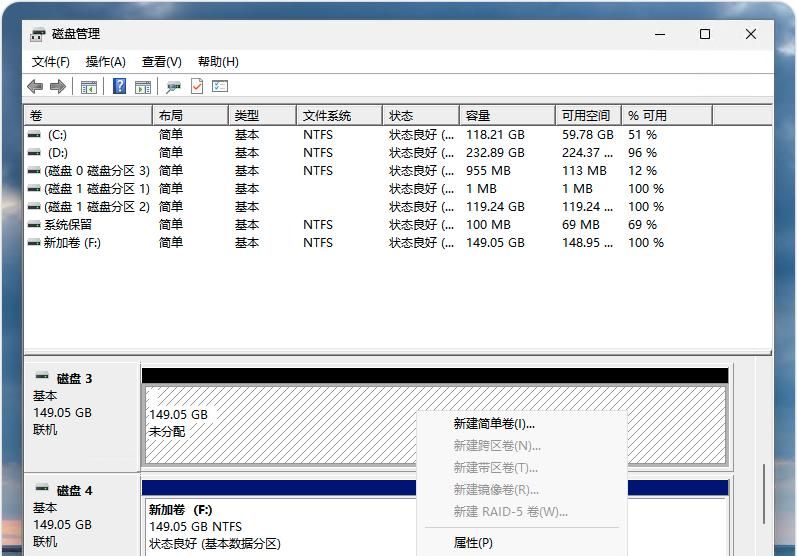797x556 pixels.
Task: Click the vertical scrollbar of the disk pane
Action: pyautogui.click(x=764, y=494)
